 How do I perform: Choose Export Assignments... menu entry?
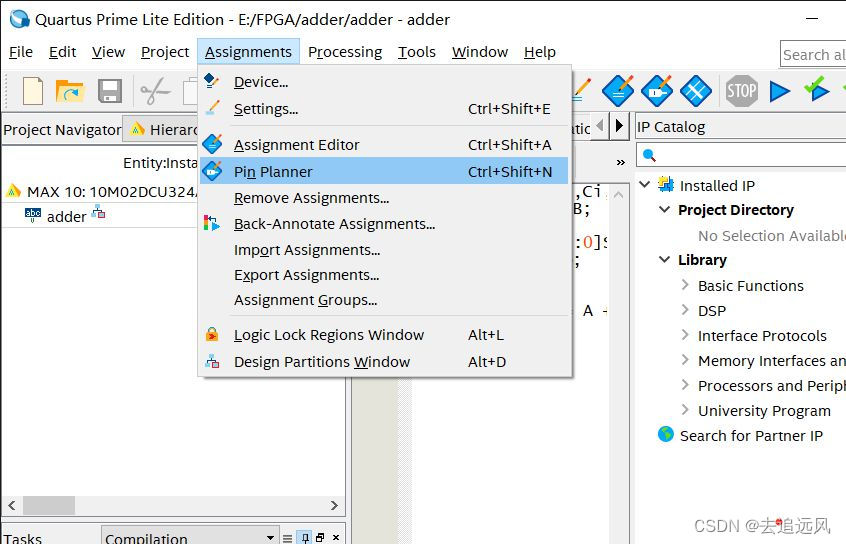tap(385, 275)
